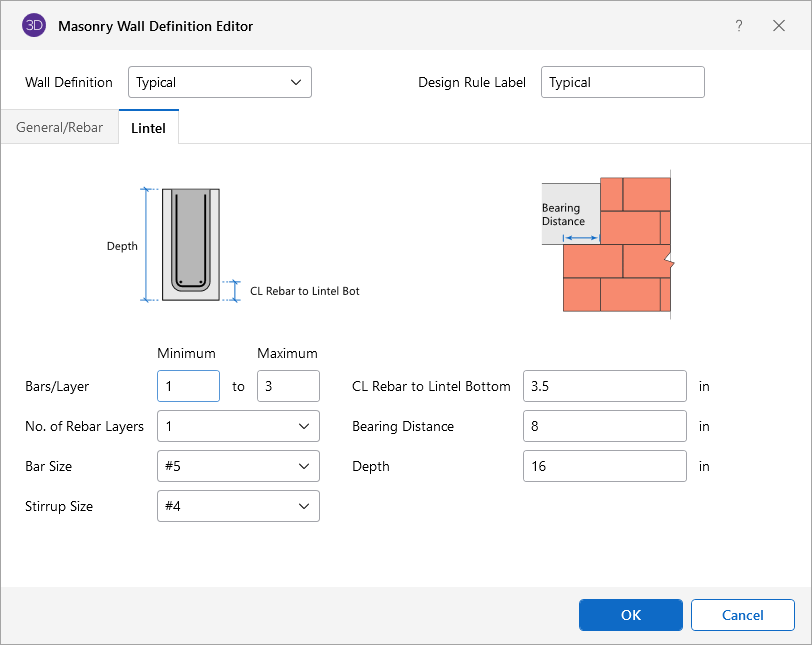Click the Design Rule Label text field

click(622, 82)
